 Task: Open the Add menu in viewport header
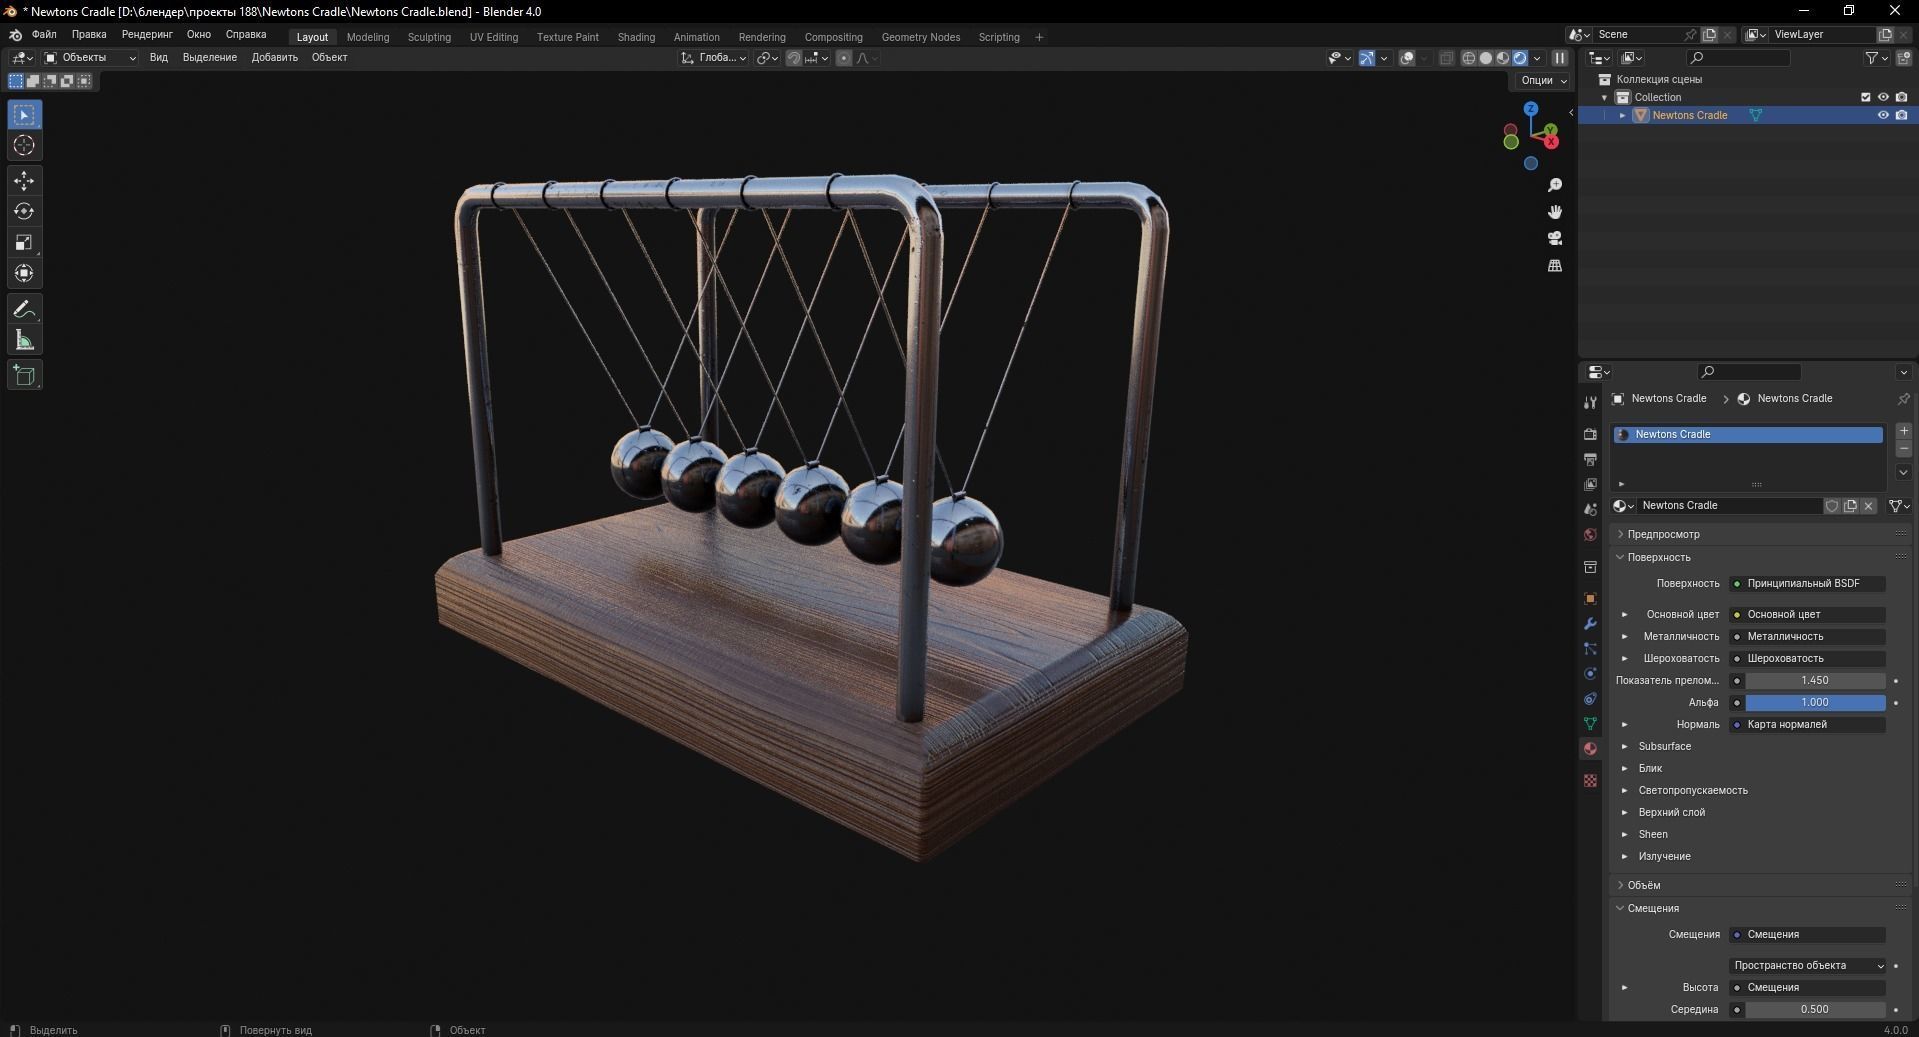click(275, 57)
